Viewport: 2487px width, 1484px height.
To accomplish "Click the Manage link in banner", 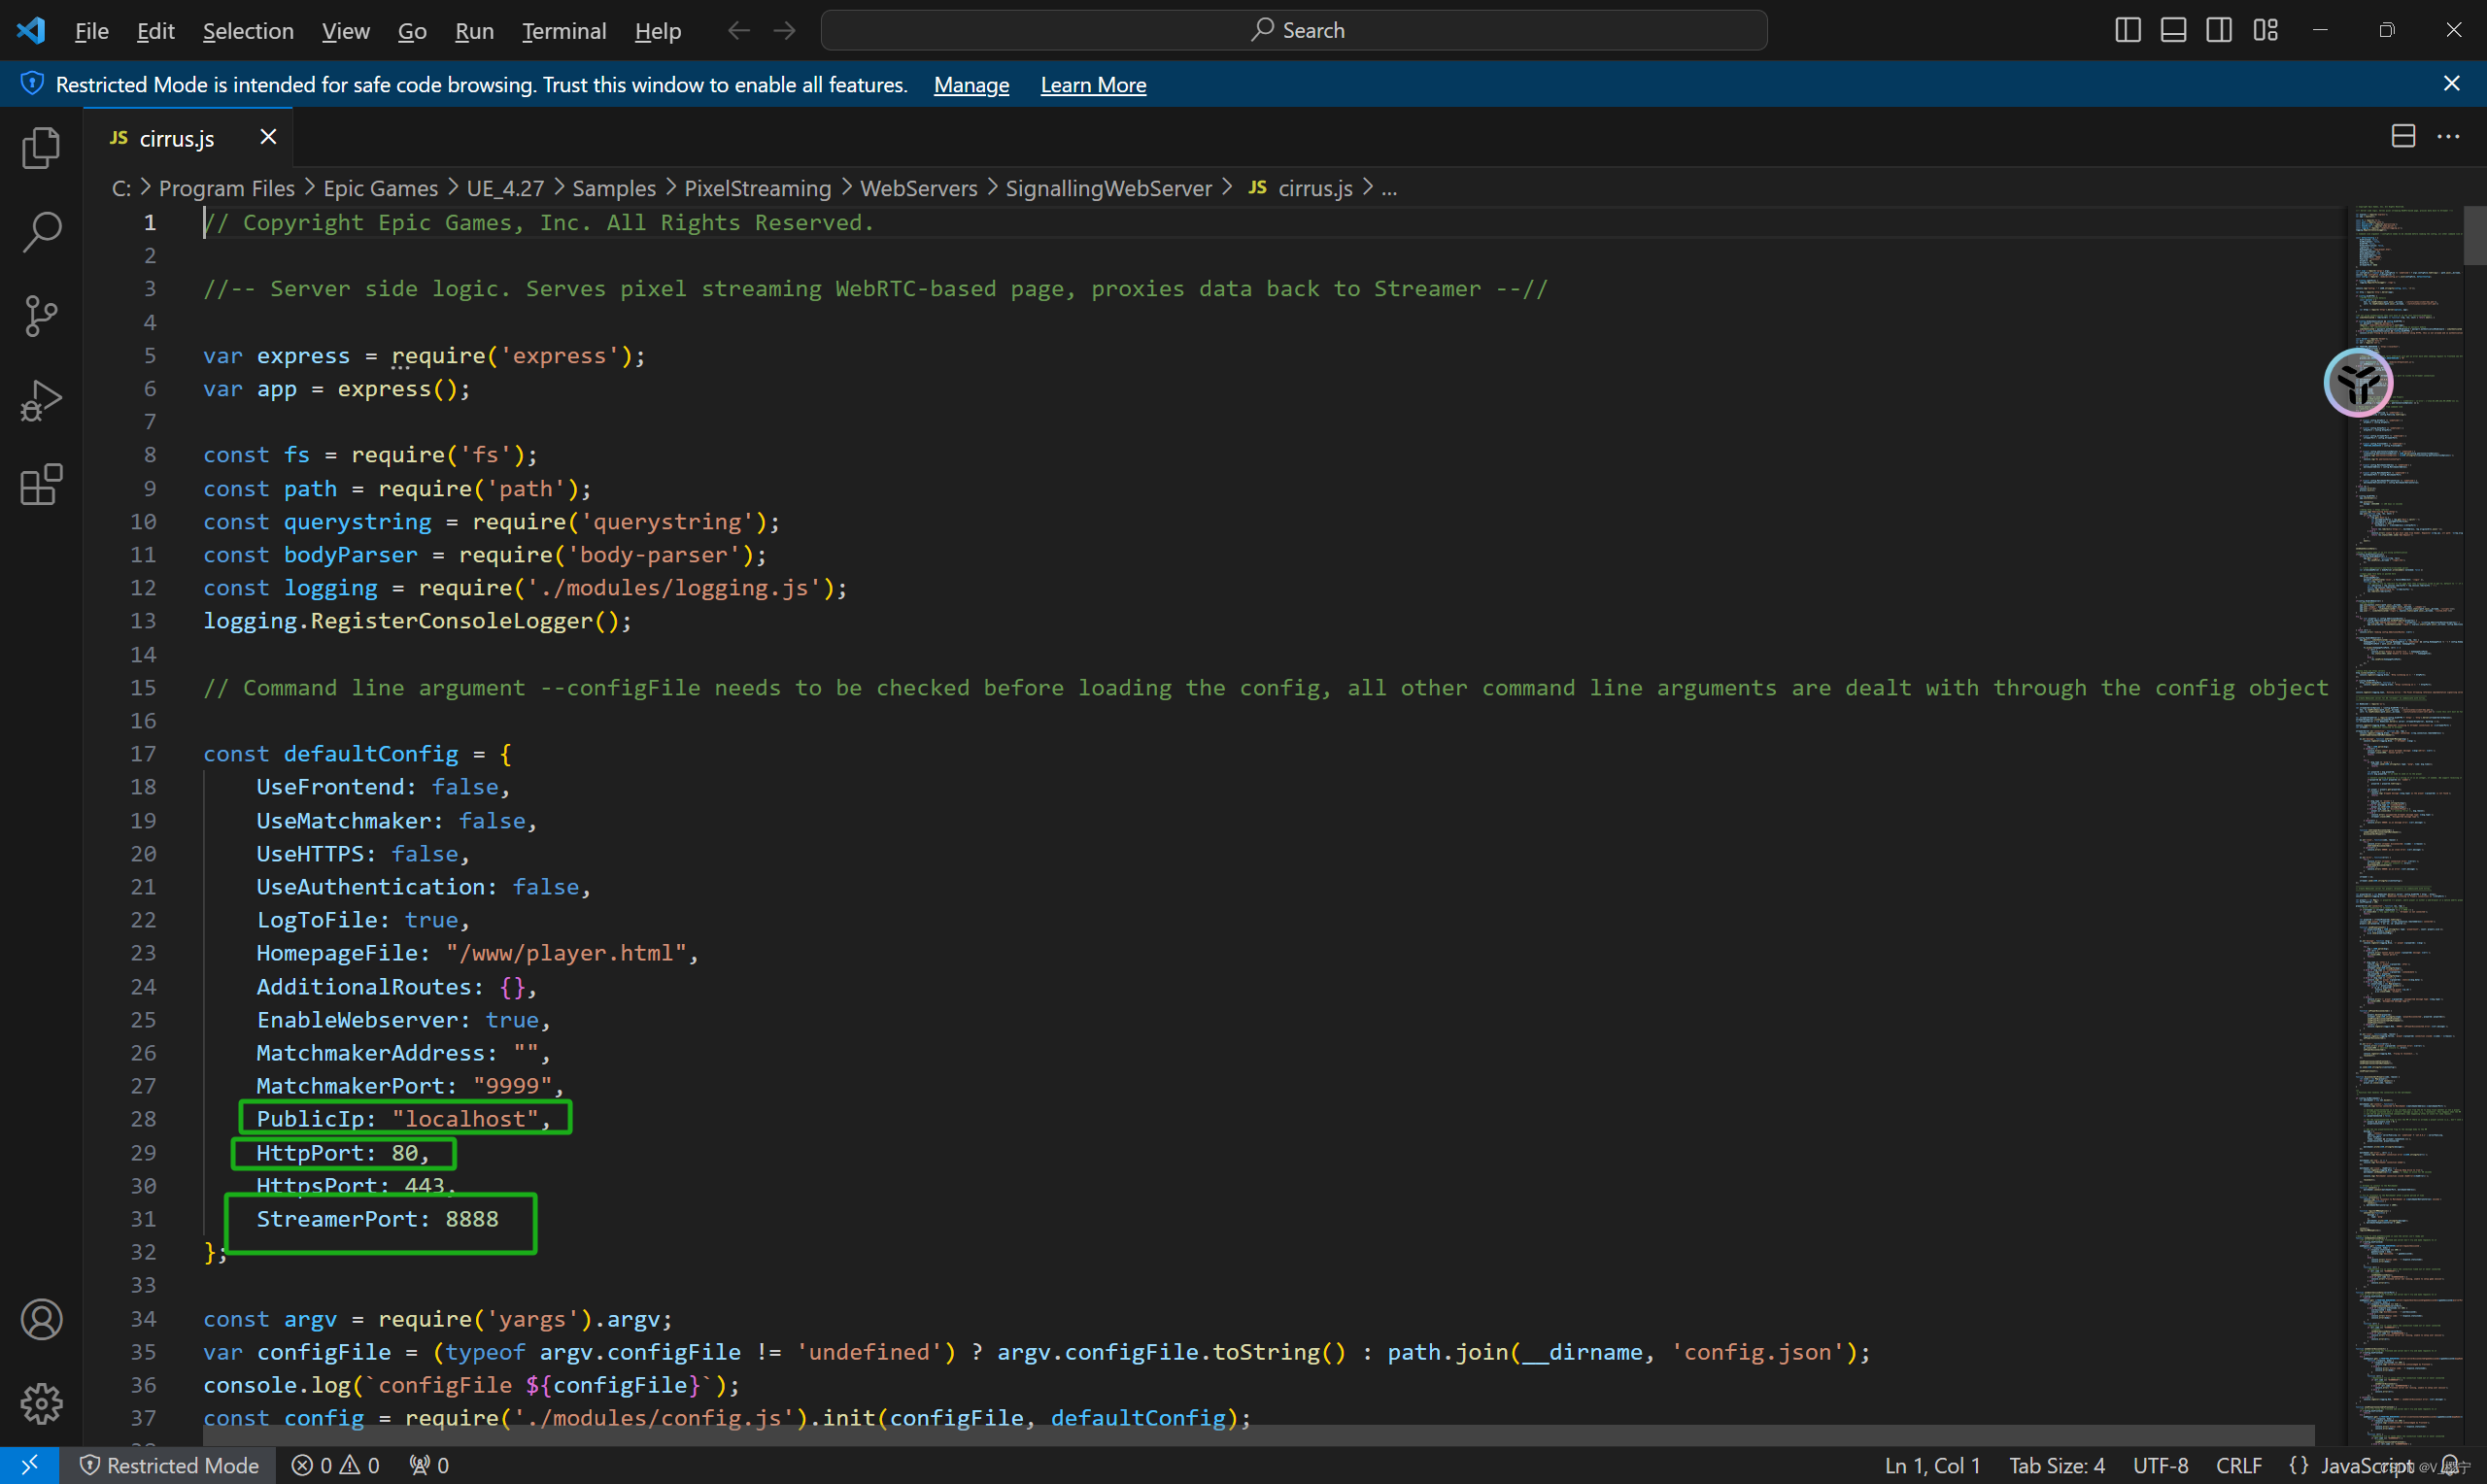I will click(971, 85).
